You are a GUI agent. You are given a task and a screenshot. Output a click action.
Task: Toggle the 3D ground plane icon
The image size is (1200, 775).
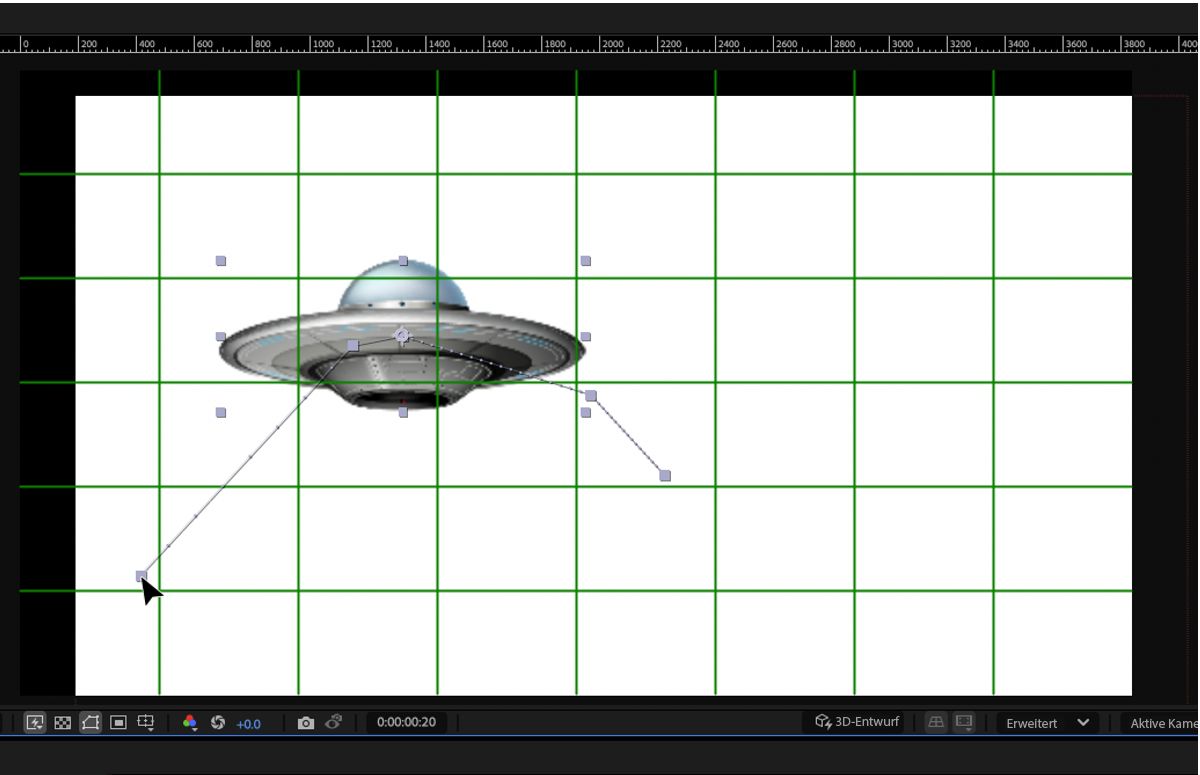(937, 722)
